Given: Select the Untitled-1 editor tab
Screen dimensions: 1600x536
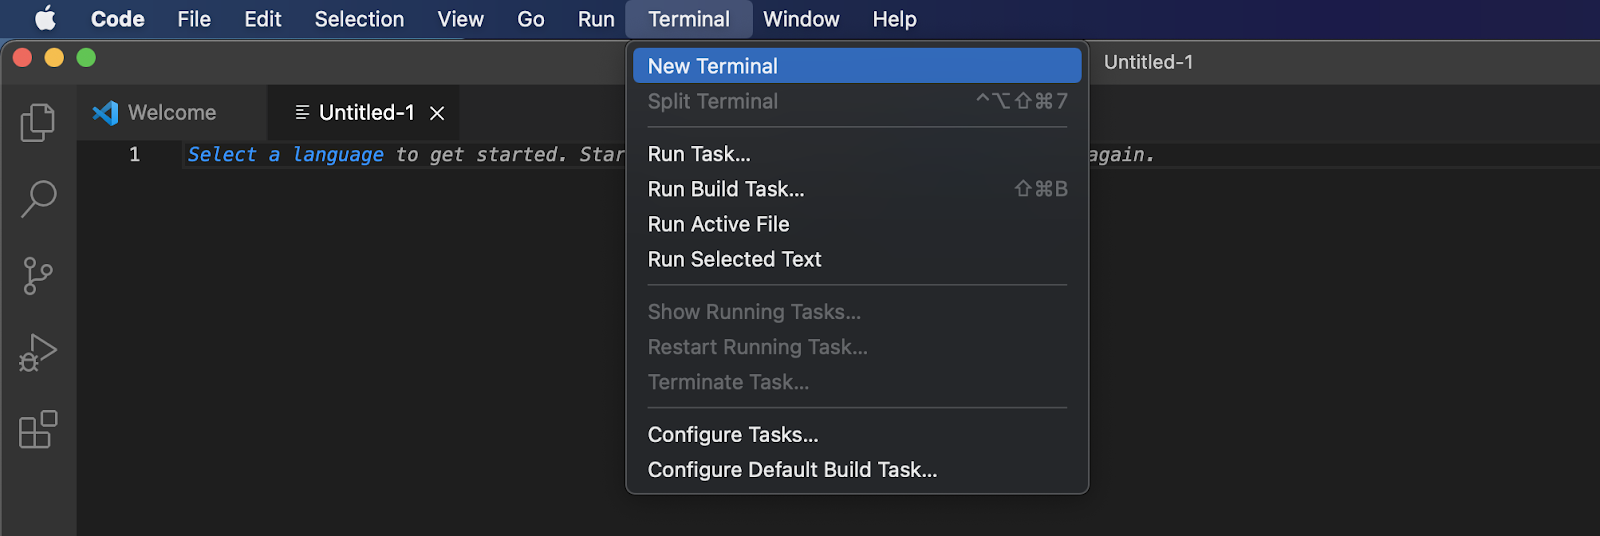Looking at the screenshot, I should pos(365,113).
